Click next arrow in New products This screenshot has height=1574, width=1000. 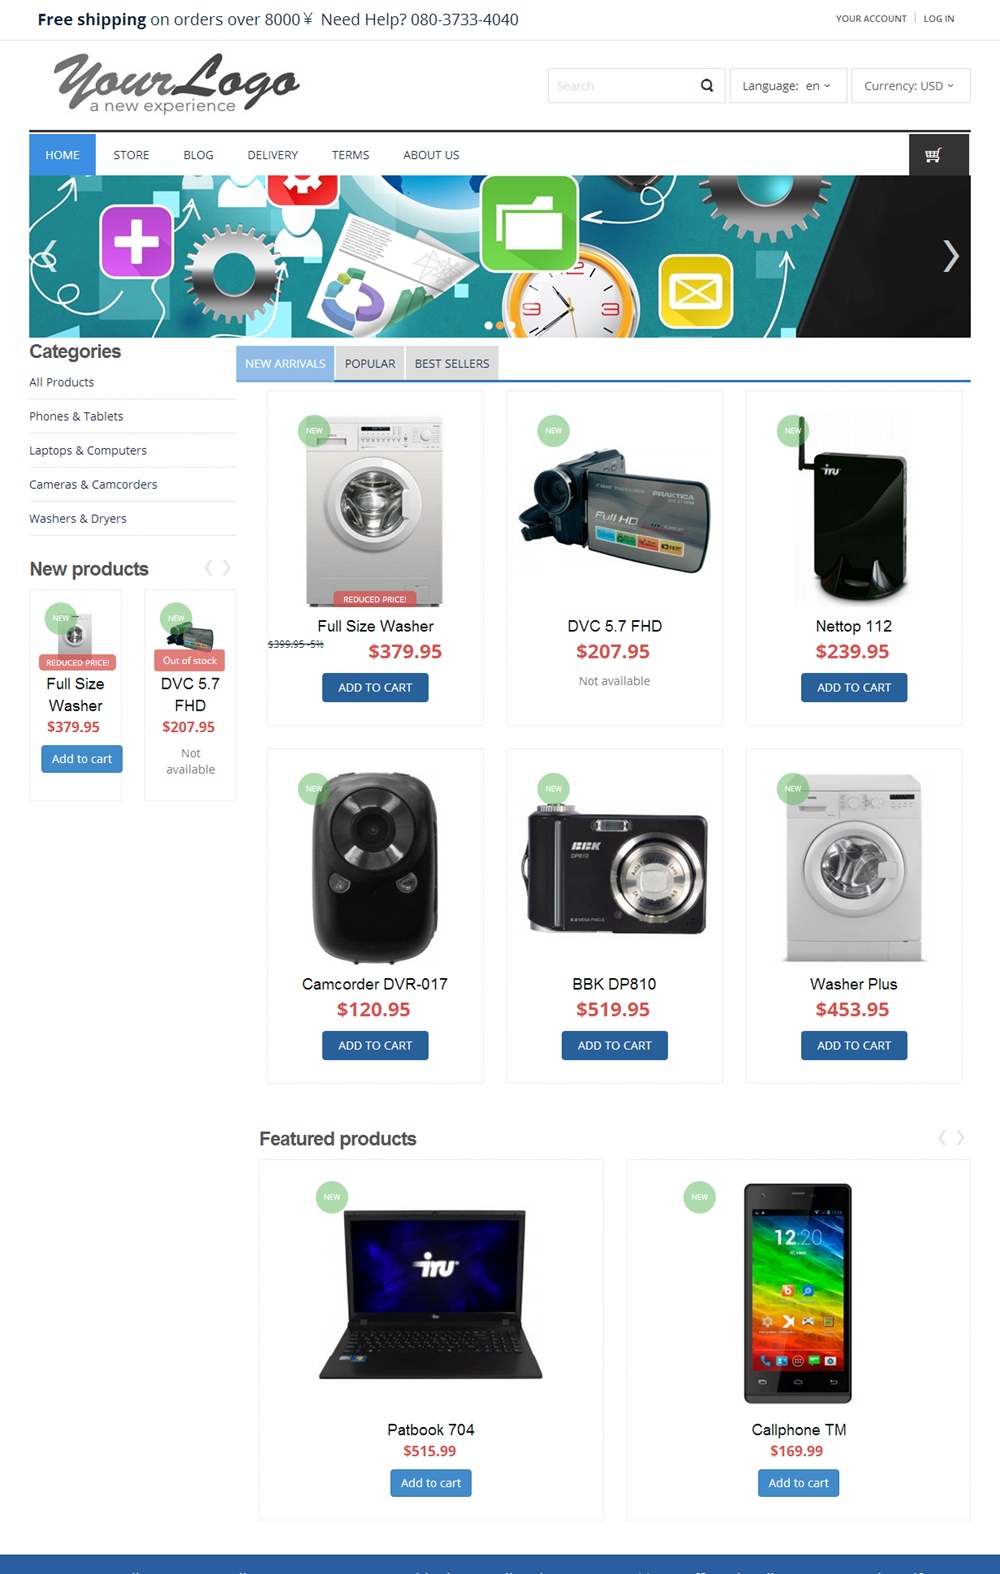pos(227,568)
